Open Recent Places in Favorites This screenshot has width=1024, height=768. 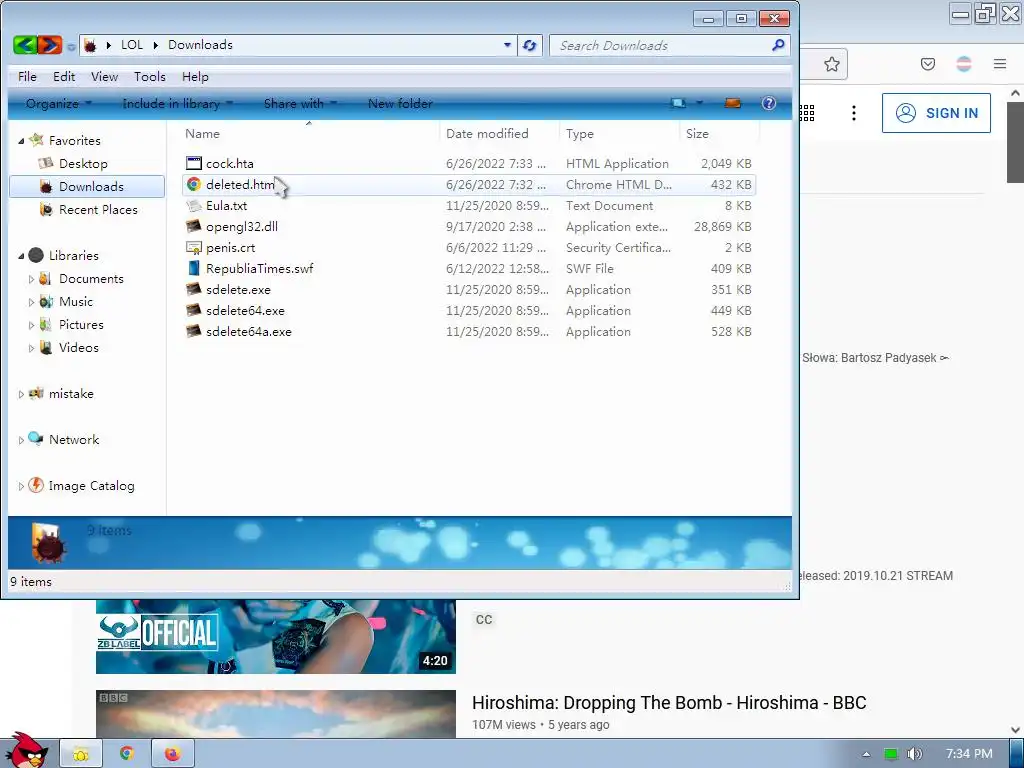pos(98,210)
